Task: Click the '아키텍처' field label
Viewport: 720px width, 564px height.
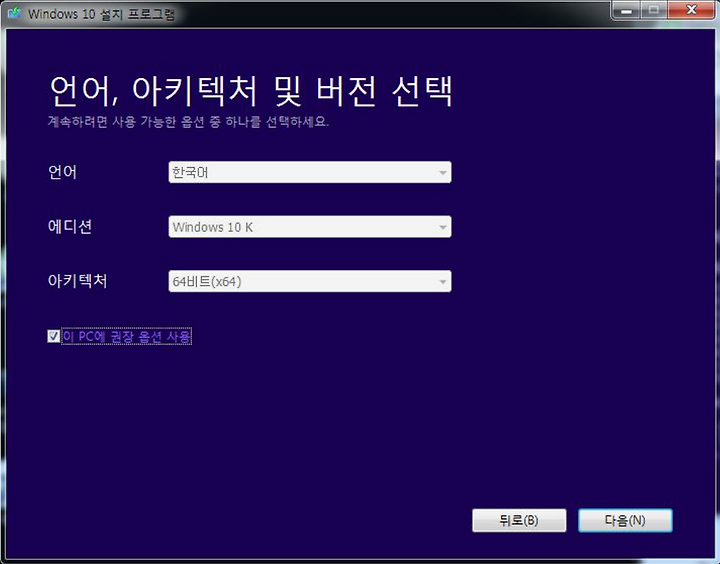Action: coord(78,281)
